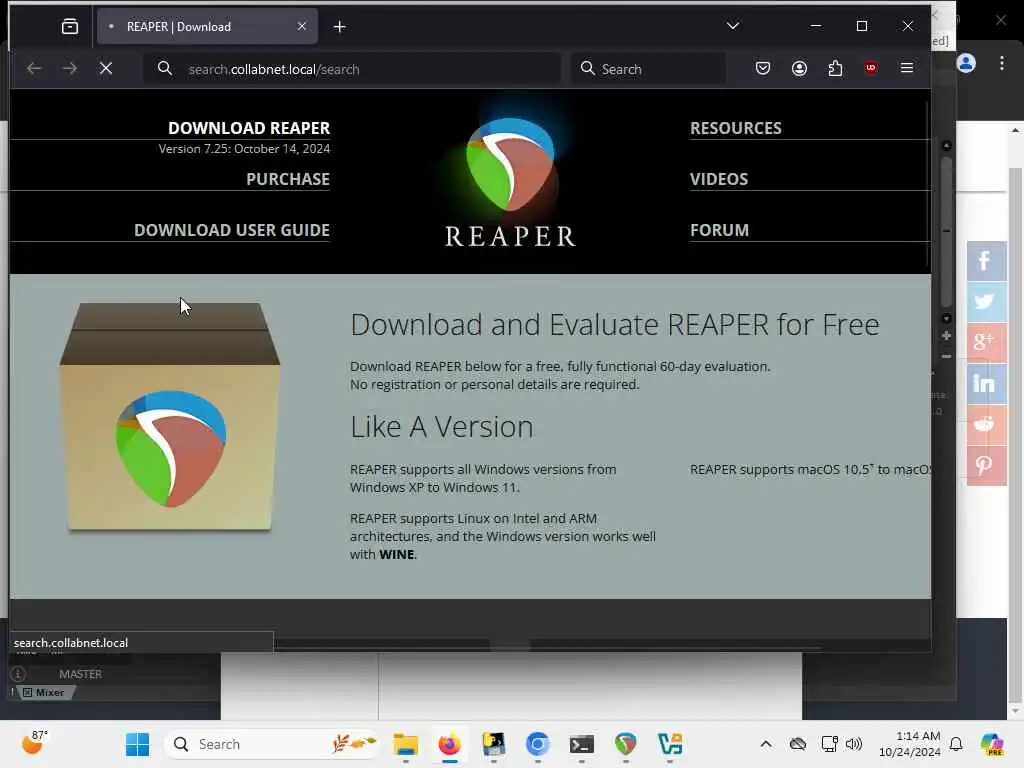This screenshot has width=1024, height=768.
Task: Open File Explorer from taskbar
Action: pyautogui.click(x=406, y=744)
